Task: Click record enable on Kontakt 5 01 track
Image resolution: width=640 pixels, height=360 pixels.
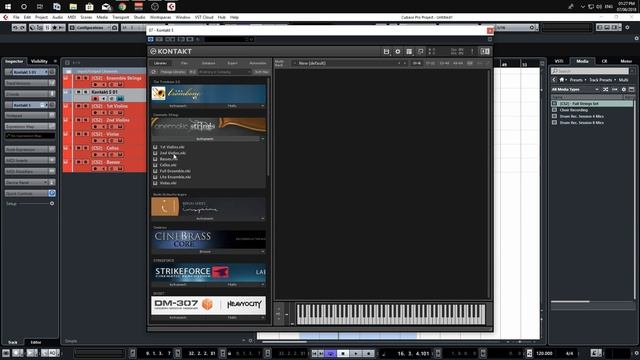Action: [x=95, y=99]
